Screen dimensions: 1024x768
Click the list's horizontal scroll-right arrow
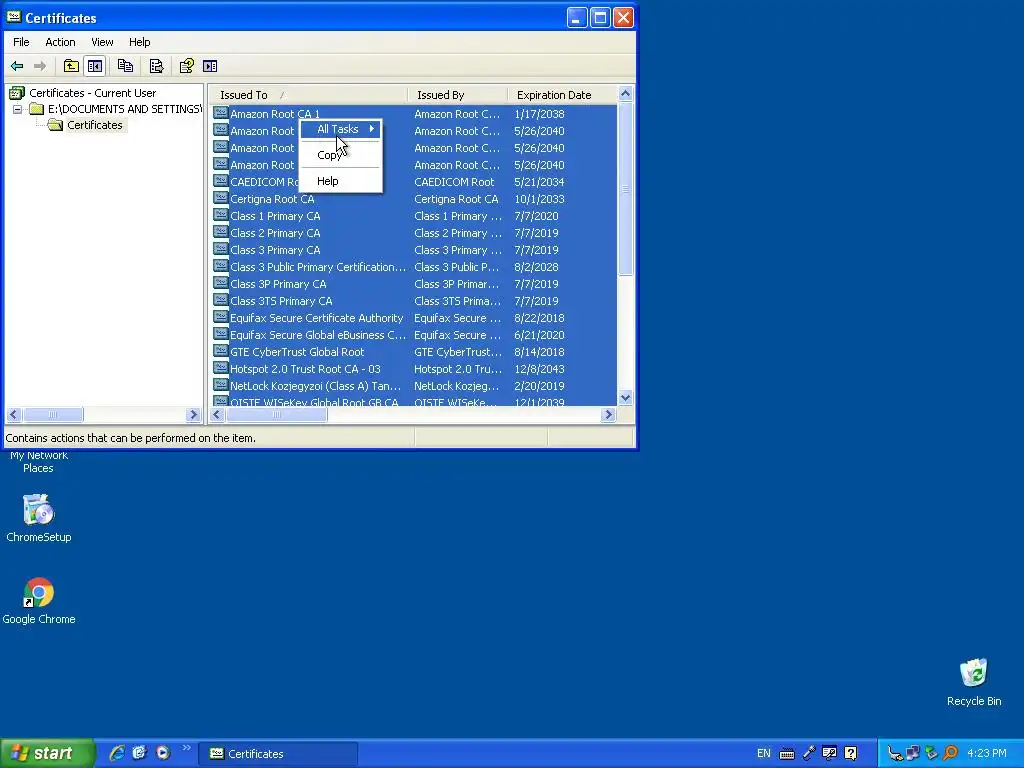[609, 414]
